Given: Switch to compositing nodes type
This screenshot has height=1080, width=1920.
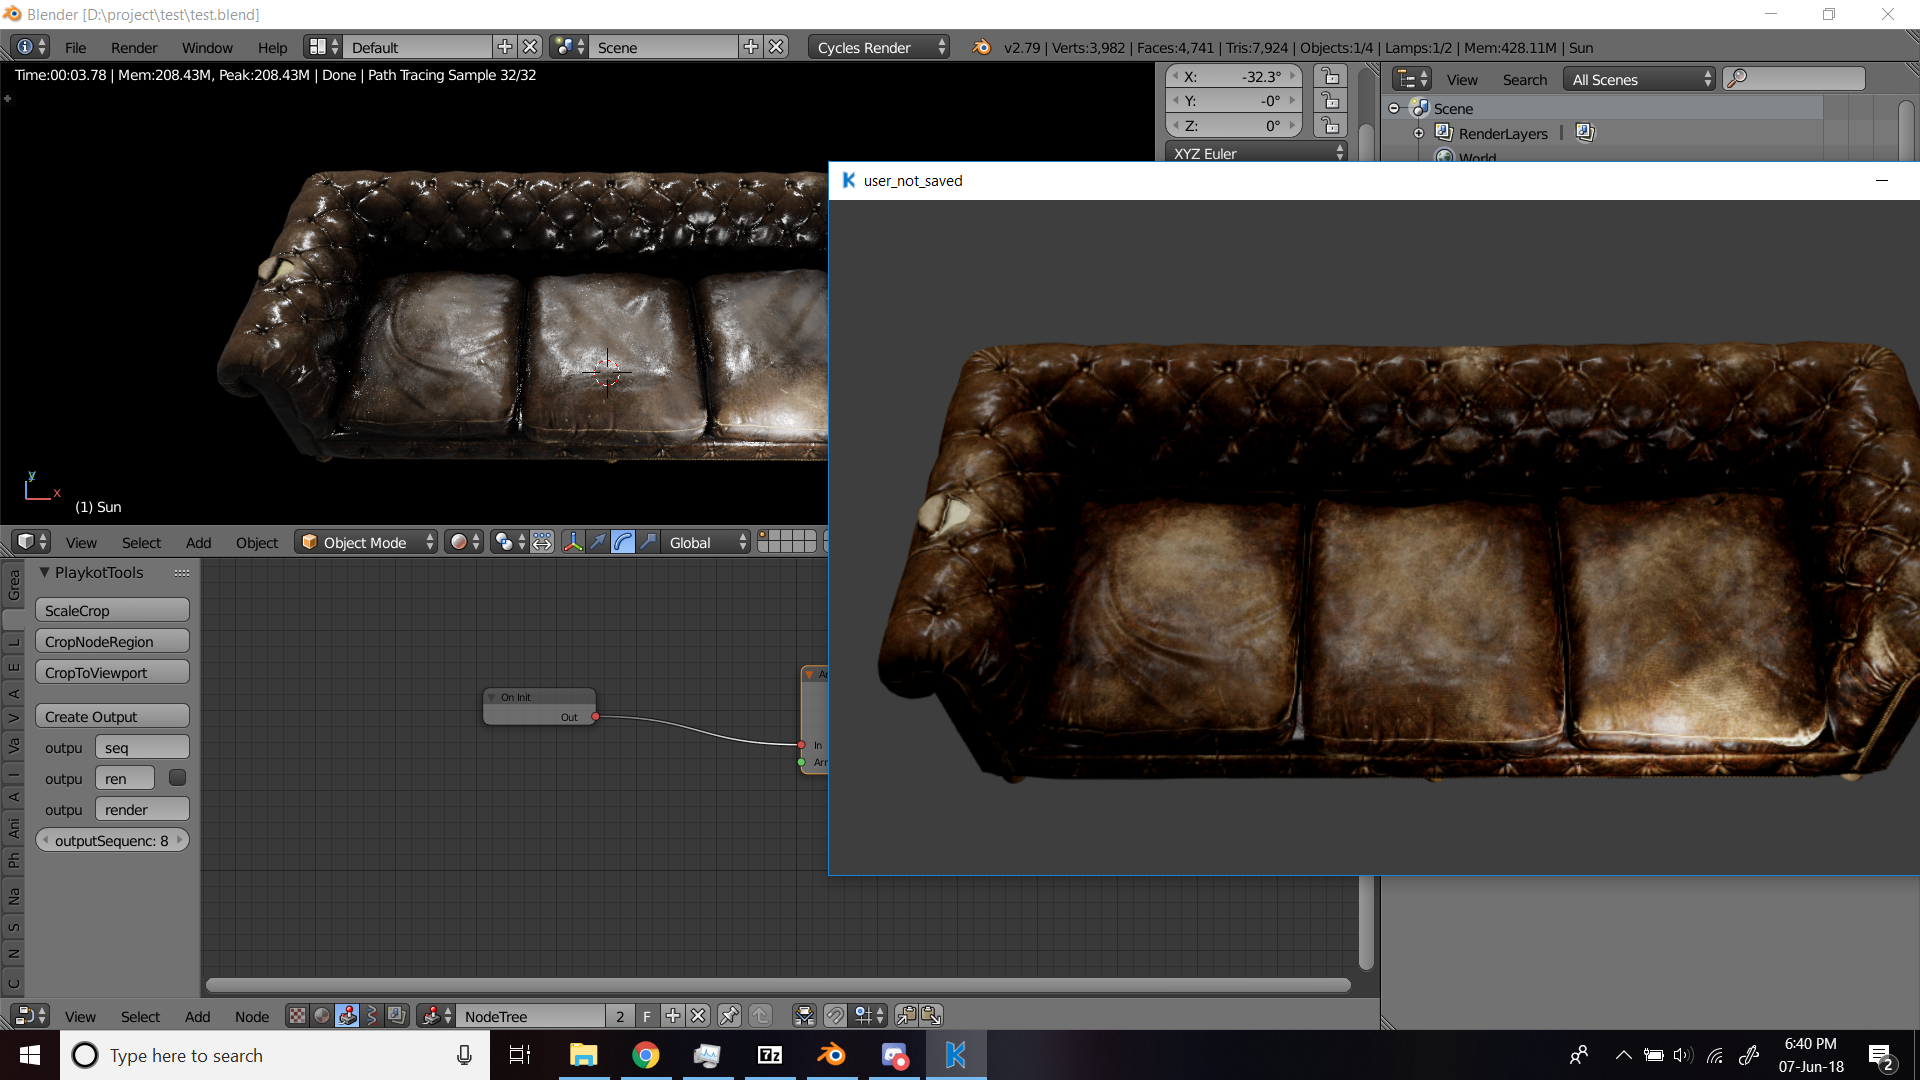Looking at the screenshot, I should coord(397,1016).
